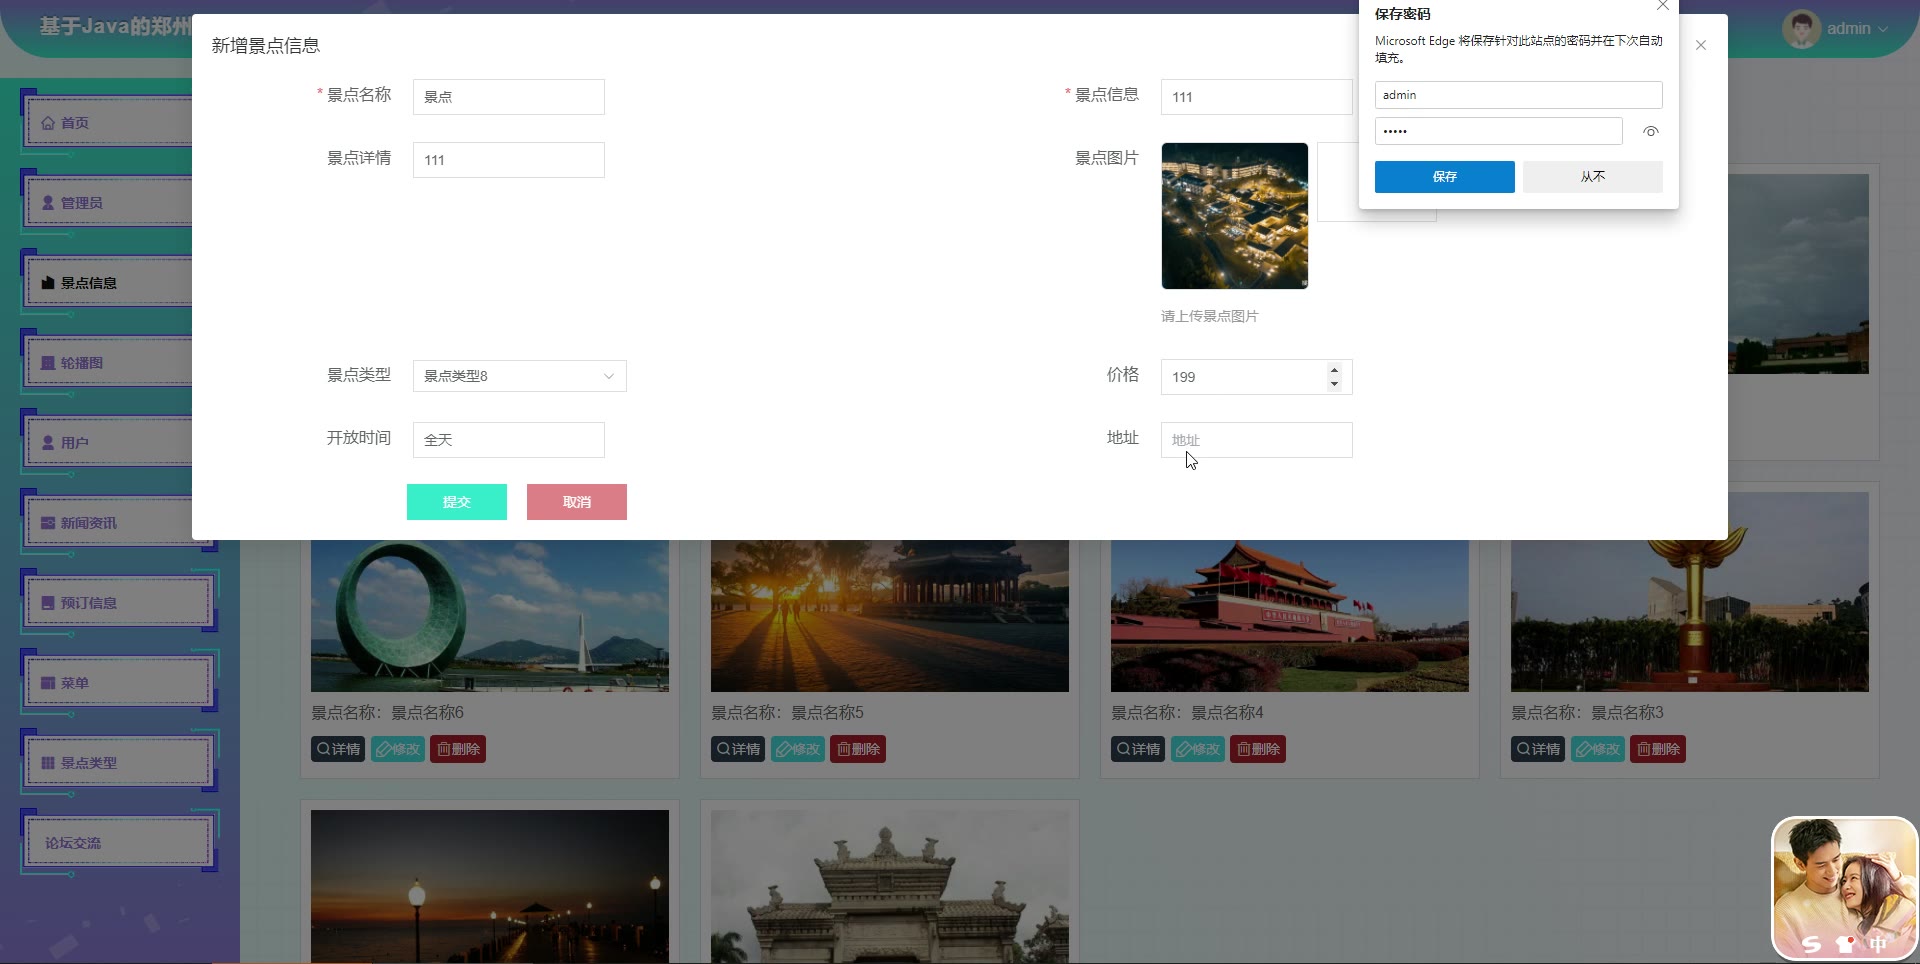View 详情 for 景点名称6
This screenshot has width=1920, height=964.
coord(338,749)
